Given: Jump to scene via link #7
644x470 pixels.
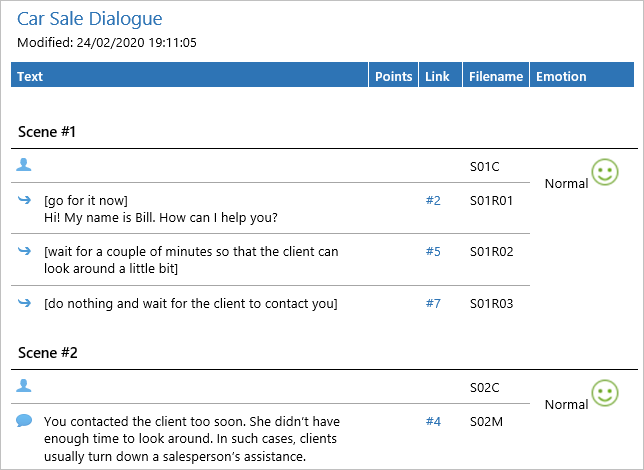Looking at the screenshot, I should click(x=432, y=303).
